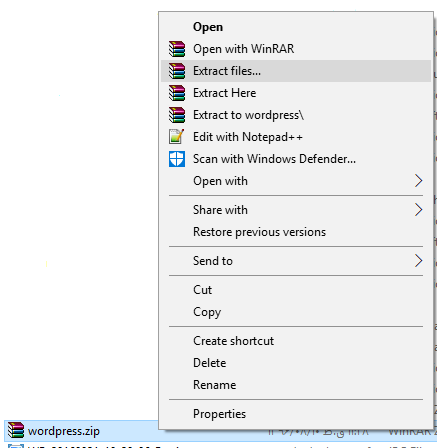Click the Windows Defender shield icon
Screen dimensions: 437x448
tap(177, 159)
